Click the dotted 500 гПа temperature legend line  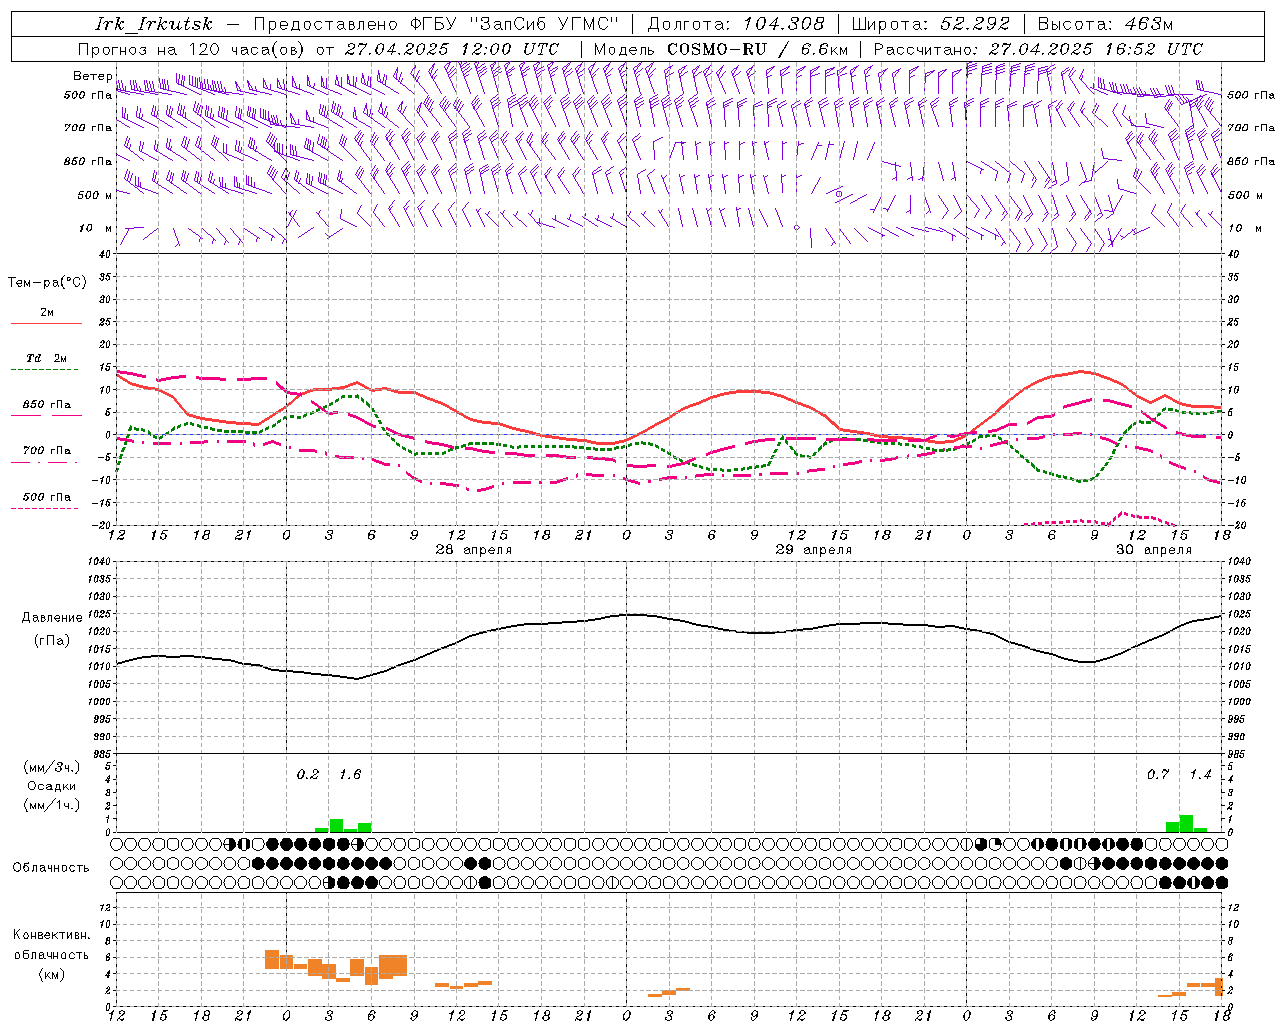pos(44,509)
